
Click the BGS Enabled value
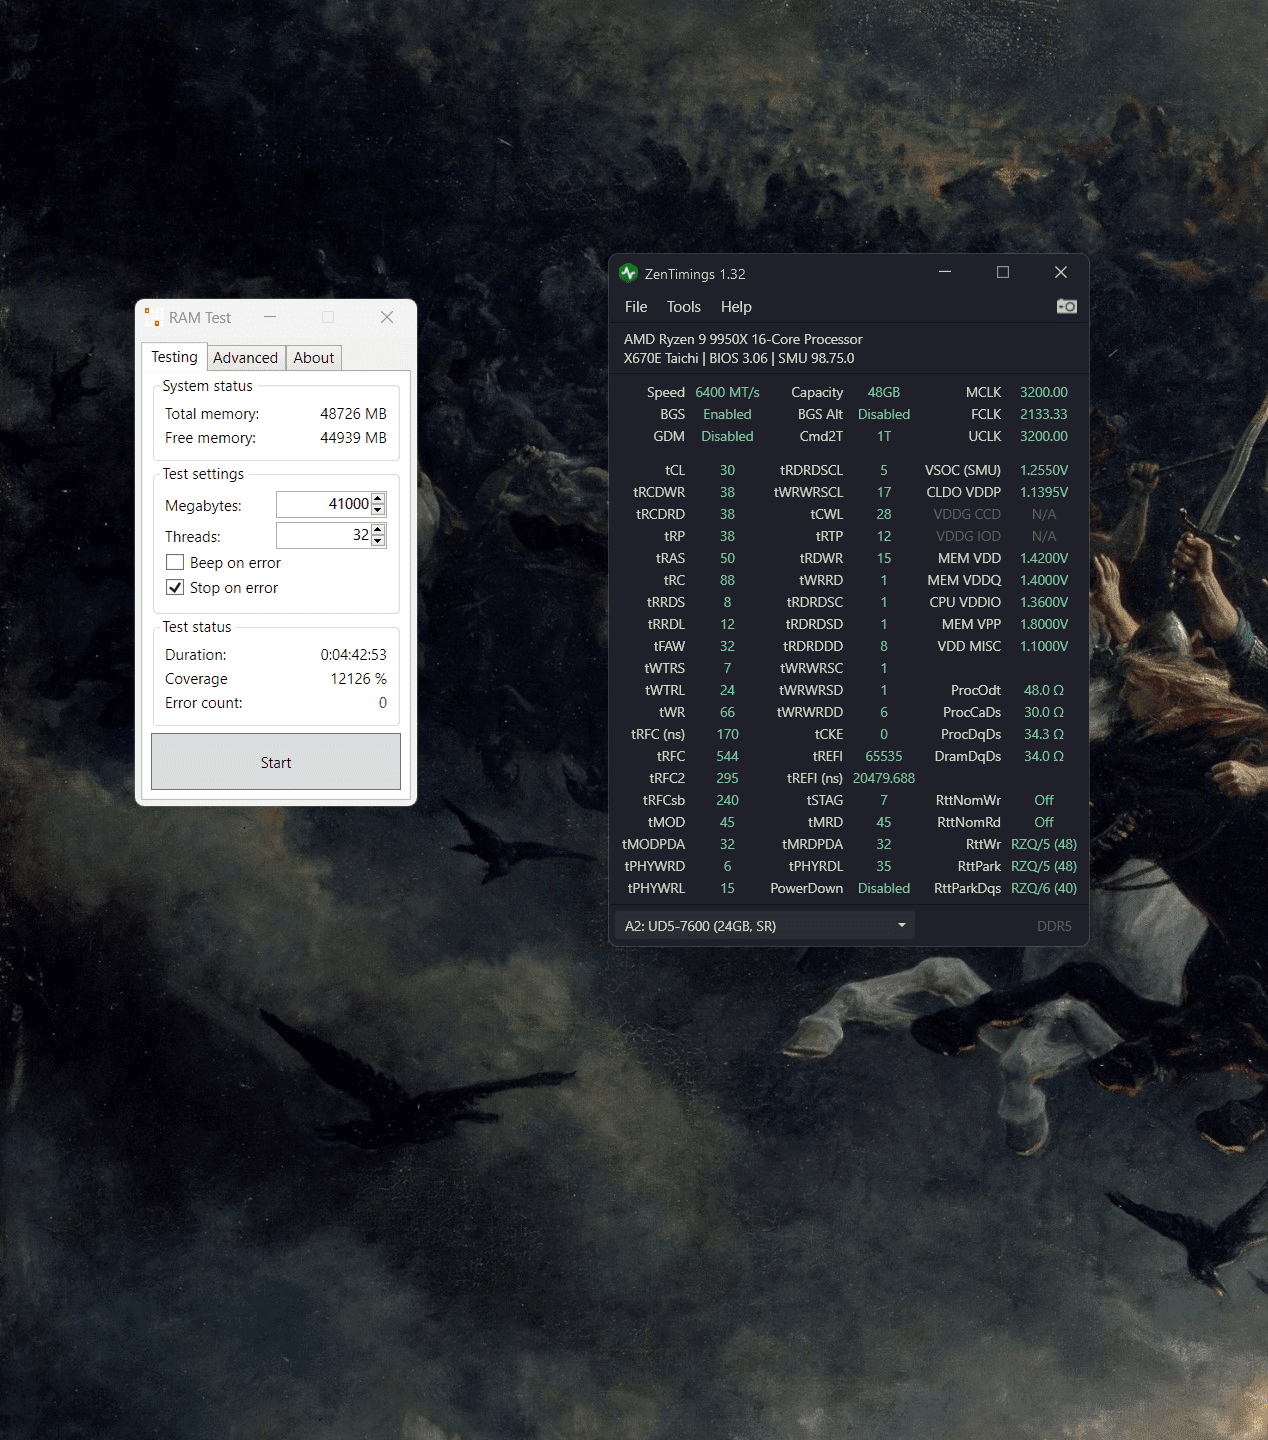point(727,414)
